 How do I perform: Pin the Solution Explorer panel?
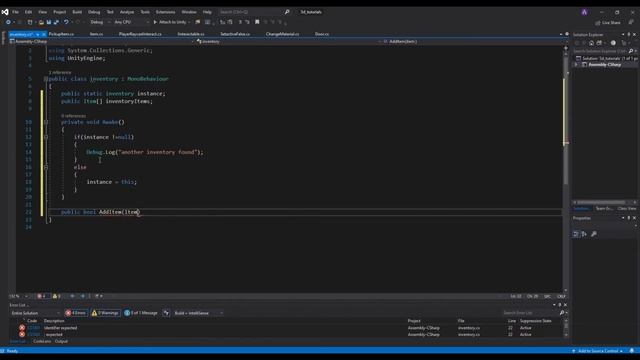click(629, 35)
